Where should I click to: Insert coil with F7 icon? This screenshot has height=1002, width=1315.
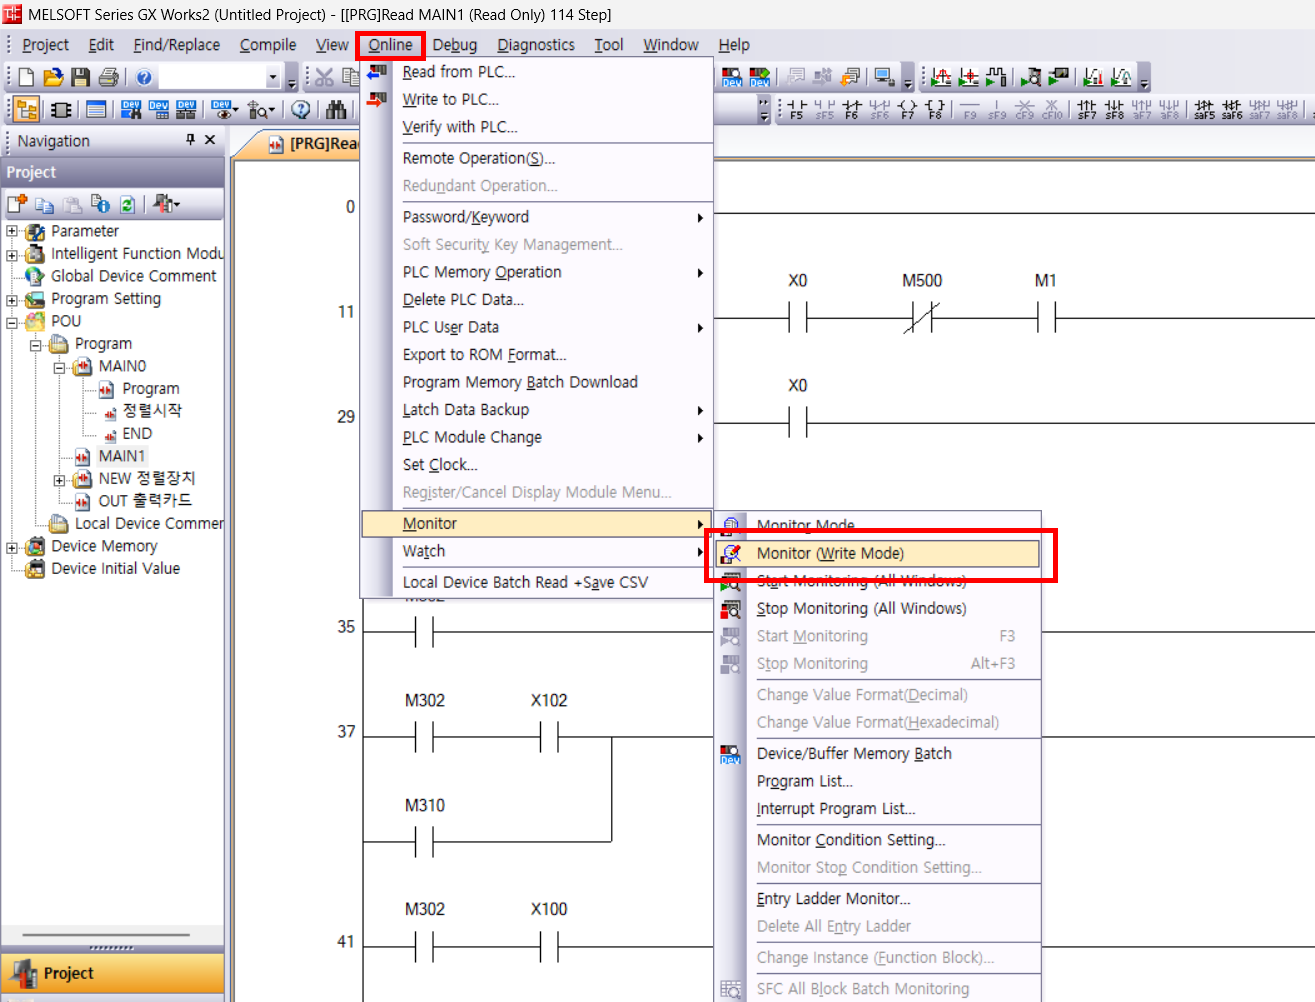point(907,109)
